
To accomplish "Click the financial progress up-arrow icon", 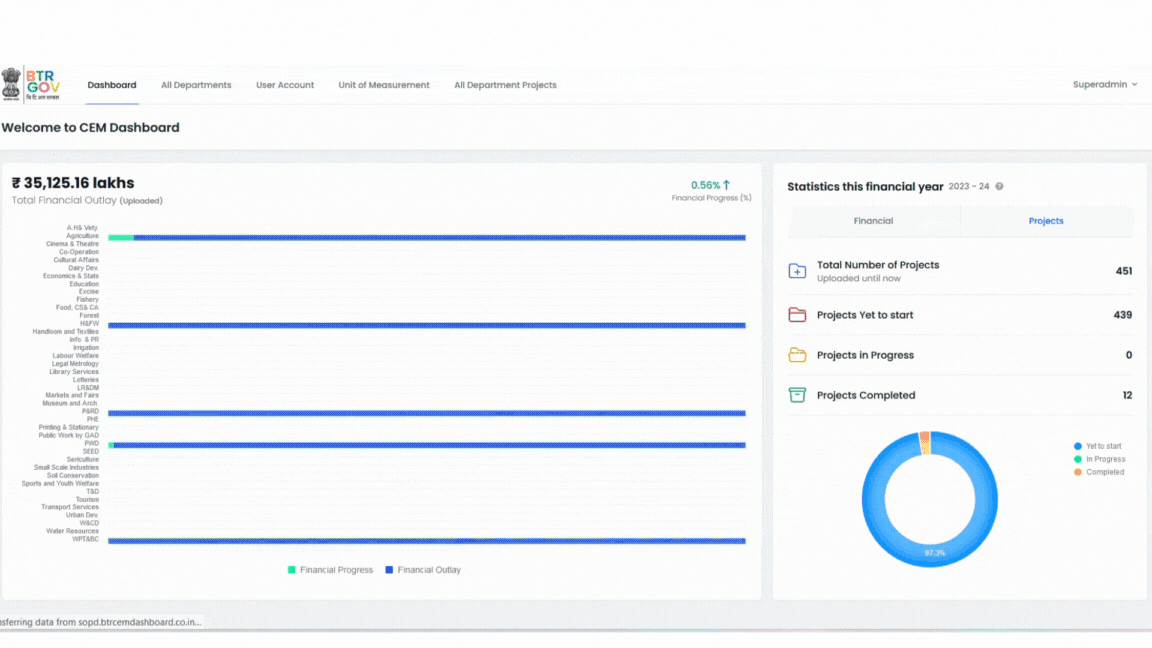I will (727, 185).
